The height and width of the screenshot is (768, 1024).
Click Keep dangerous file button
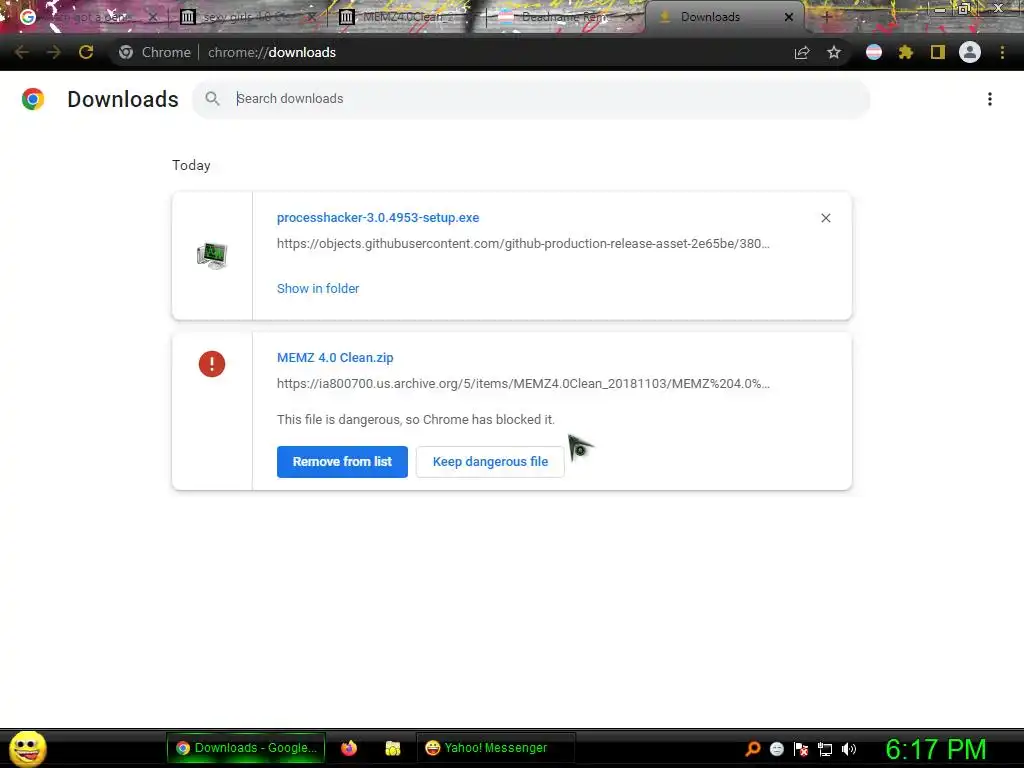[x=490, y=462]
